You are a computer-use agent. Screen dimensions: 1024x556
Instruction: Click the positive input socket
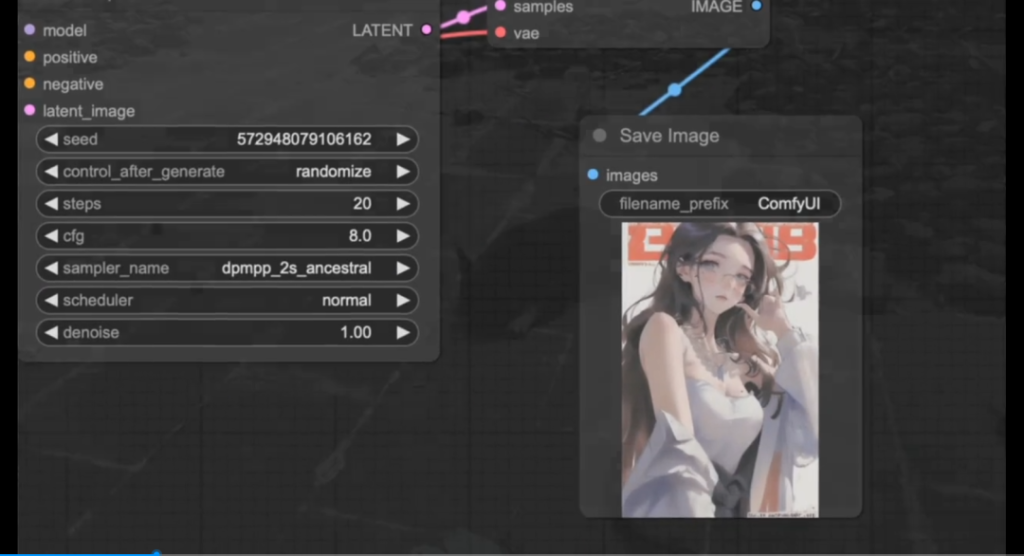click(x=29, y=56)
